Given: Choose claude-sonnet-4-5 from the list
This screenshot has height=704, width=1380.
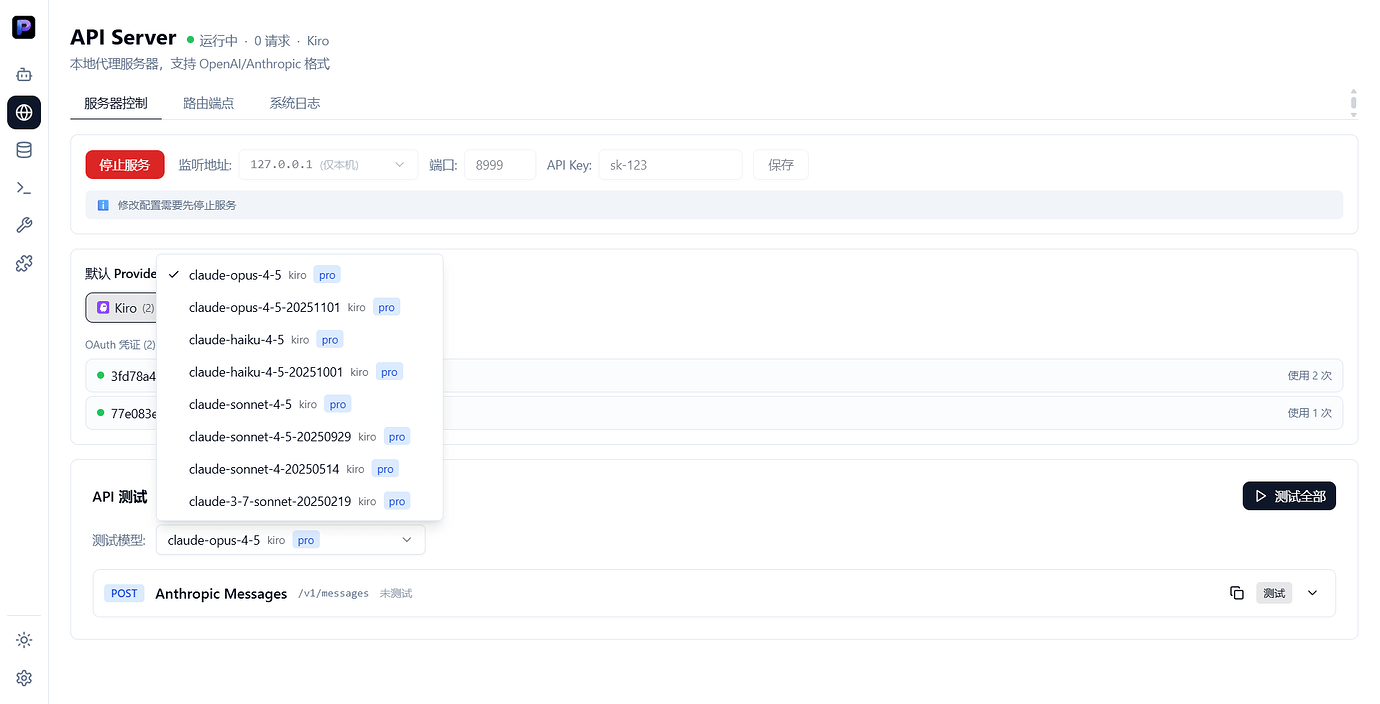Looking at the screenshot, I should pyautogui.click(x=299, y=404).
